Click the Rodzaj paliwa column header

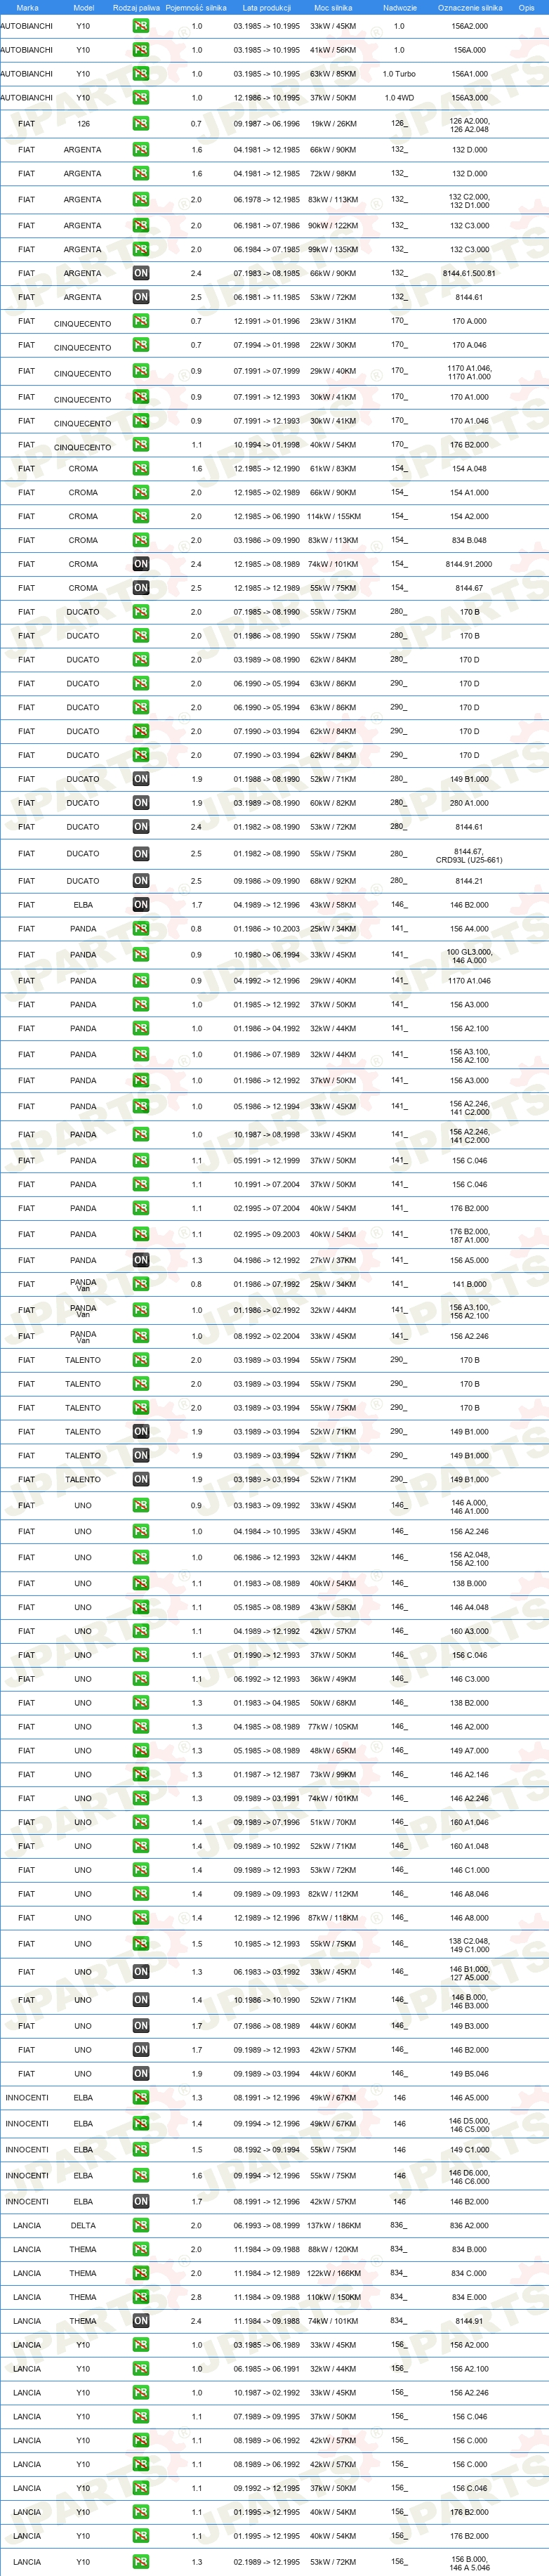tap(136, 7)
